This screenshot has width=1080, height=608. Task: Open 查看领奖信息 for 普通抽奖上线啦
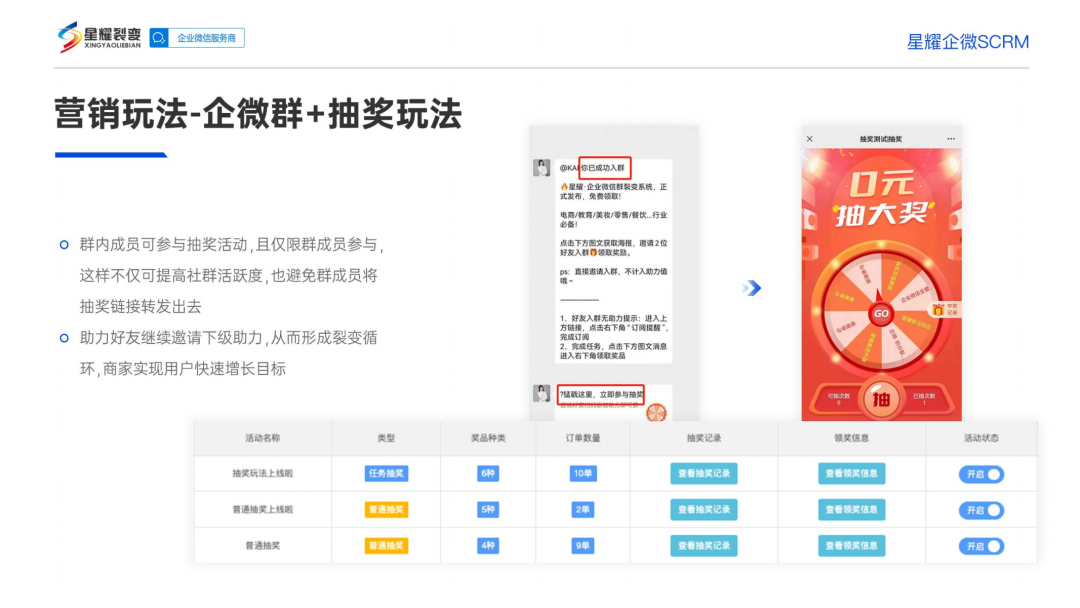(851, 510)
